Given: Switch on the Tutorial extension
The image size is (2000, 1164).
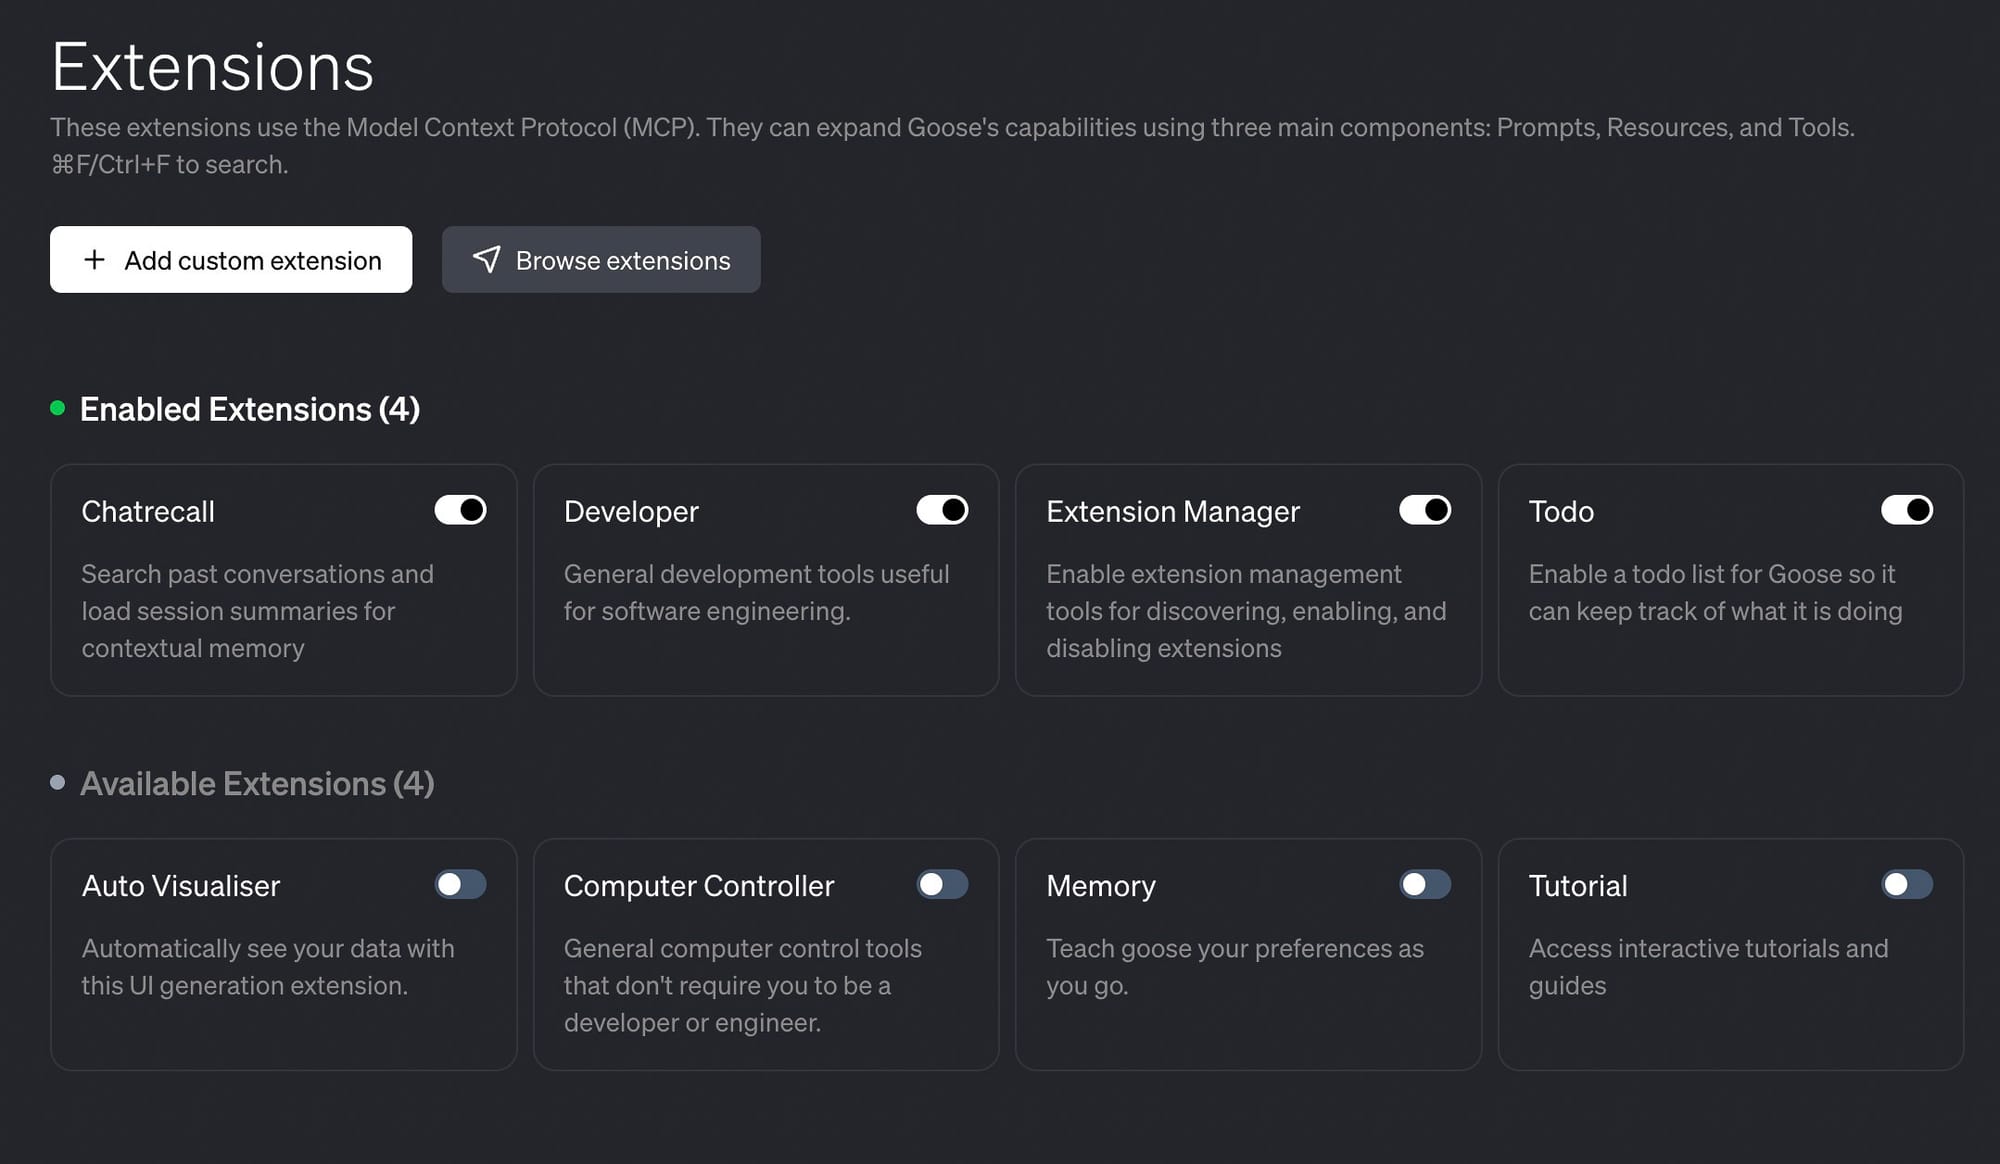Looking at the screenshot, I should [x=1906, y=885].
